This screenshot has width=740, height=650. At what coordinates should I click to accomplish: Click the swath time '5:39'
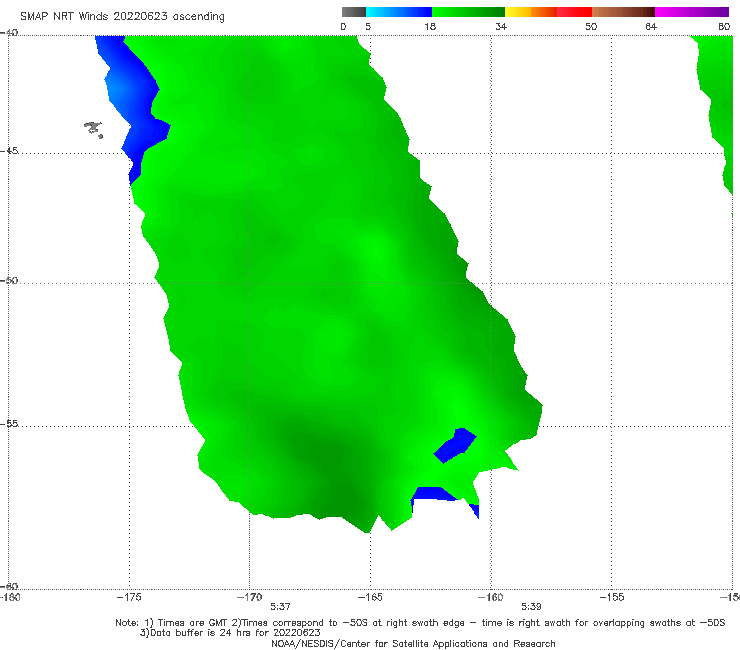point(531,607)
